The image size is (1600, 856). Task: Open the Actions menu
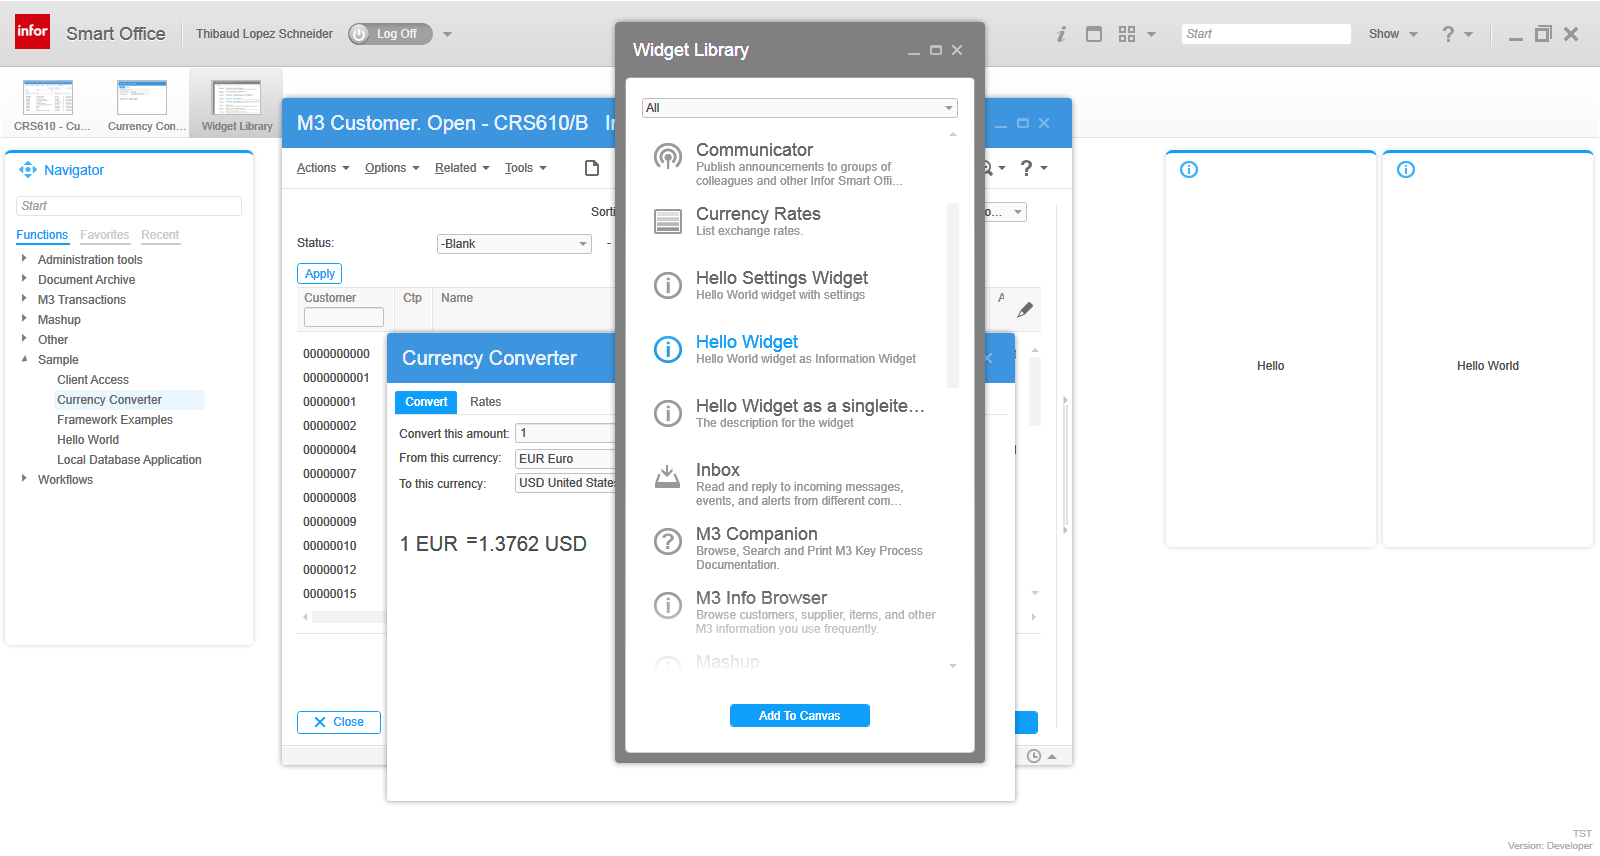coord(322,168)
